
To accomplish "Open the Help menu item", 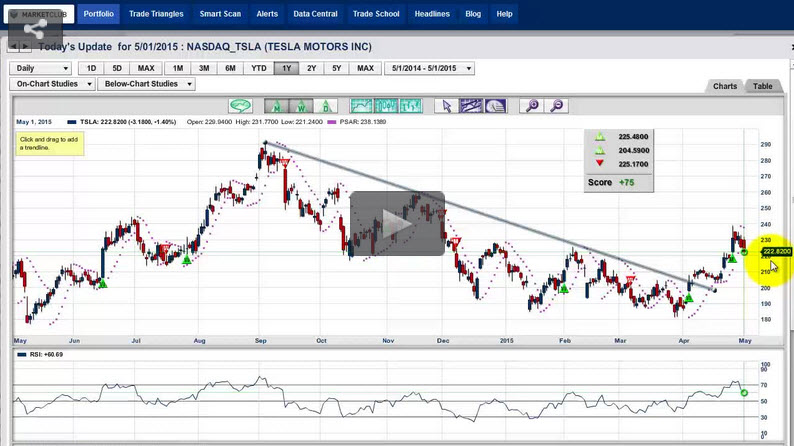I will pyautogui.click(x=504, y=14).
